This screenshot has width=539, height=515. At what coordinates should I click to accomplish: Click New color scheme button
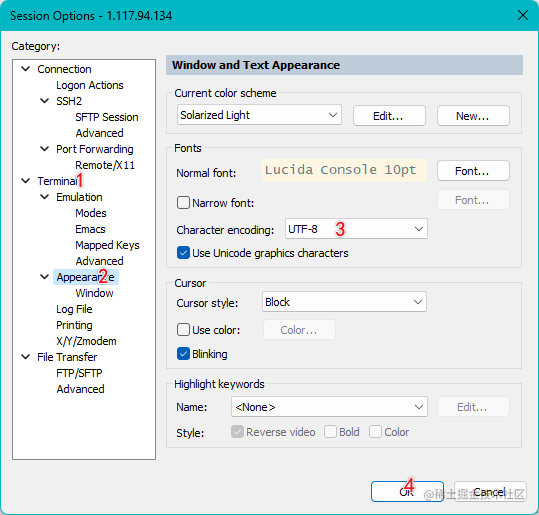[x=473, y=116]
